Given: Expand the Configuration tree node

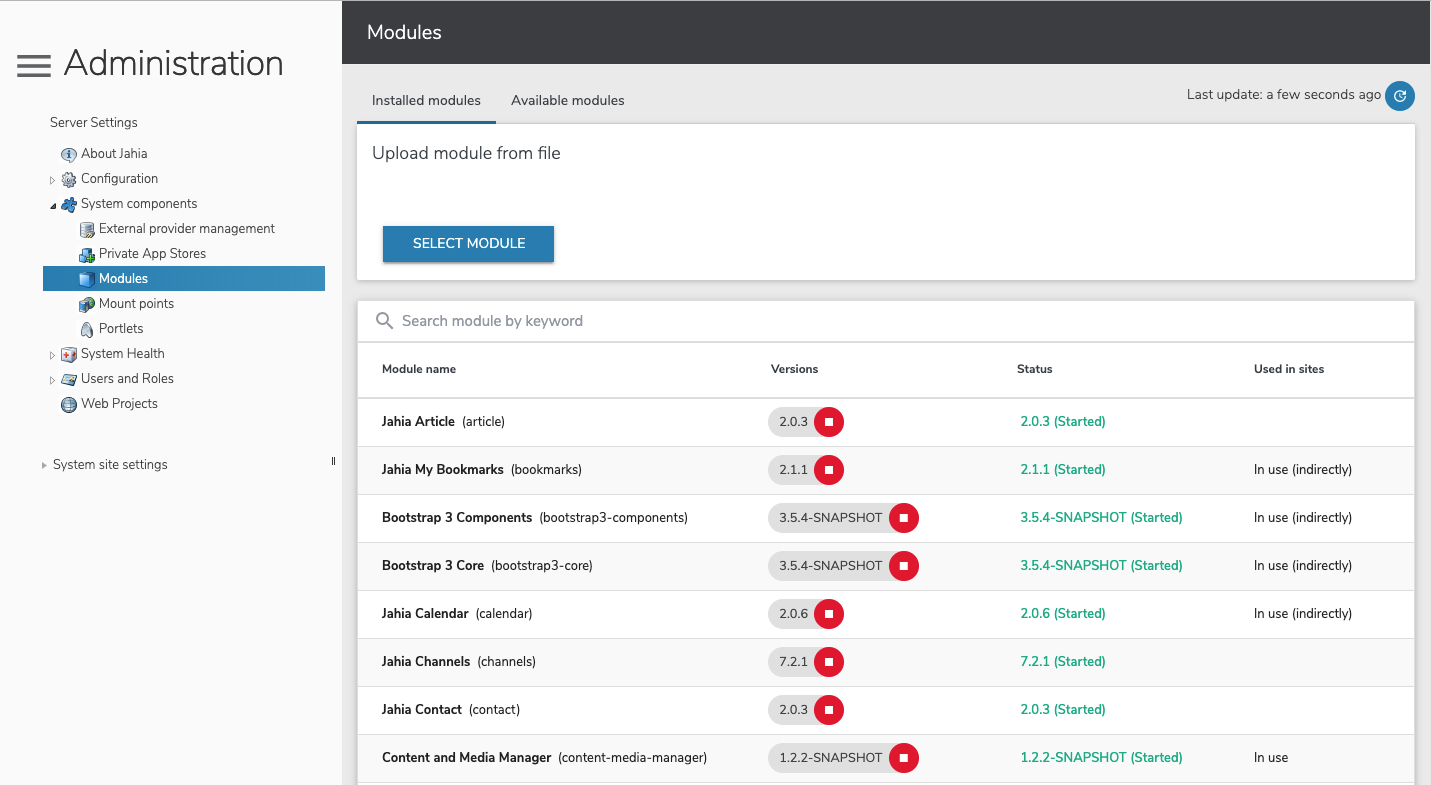Looking at the screenshot, I should click(x=53, y=178).
